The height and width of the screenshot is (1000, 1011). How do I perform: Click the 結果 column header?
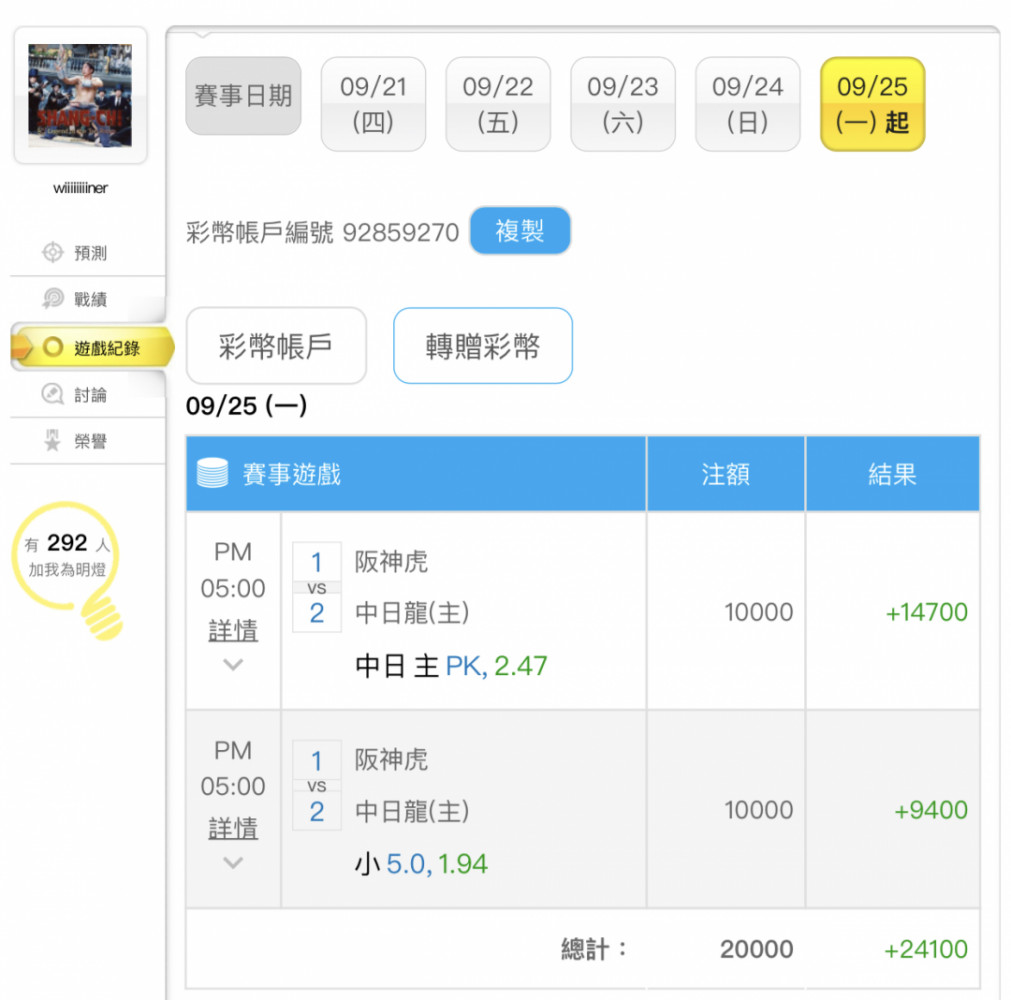point(892,474)
